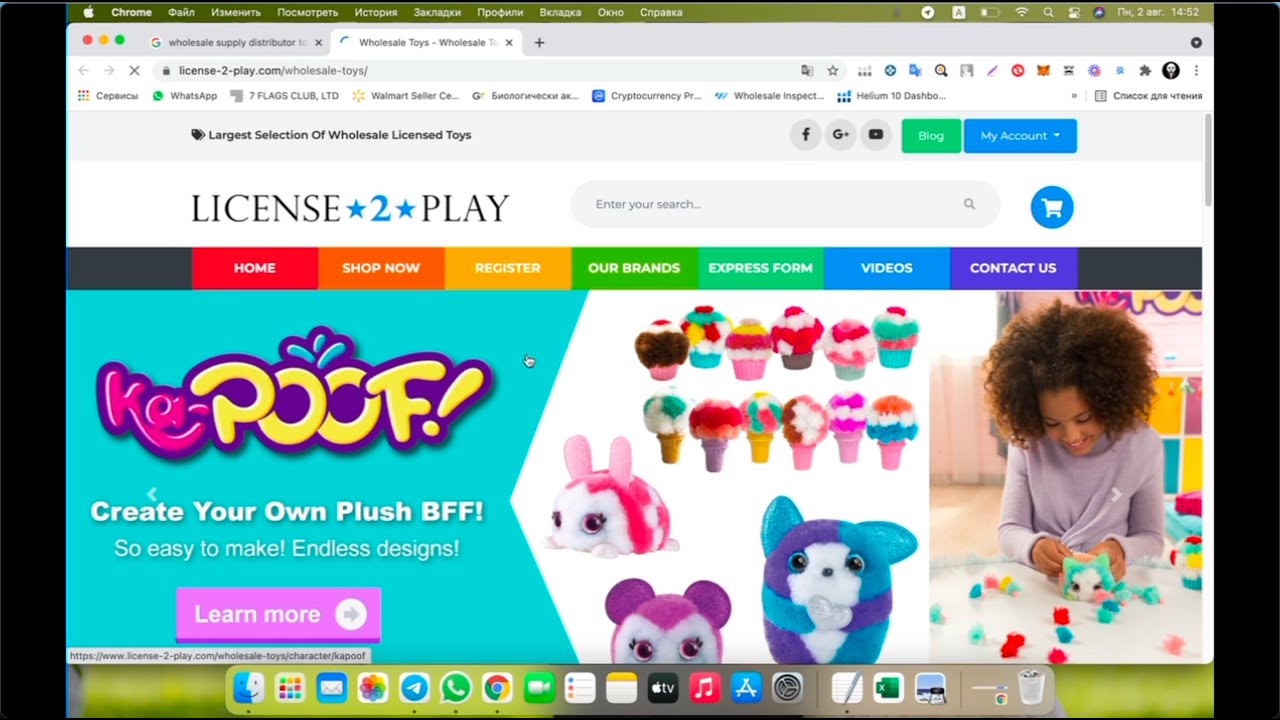Open OUR BRANDS navigation item
Image resolution: width=1280 pixels, height=720 pixels.
pos(634,268)
